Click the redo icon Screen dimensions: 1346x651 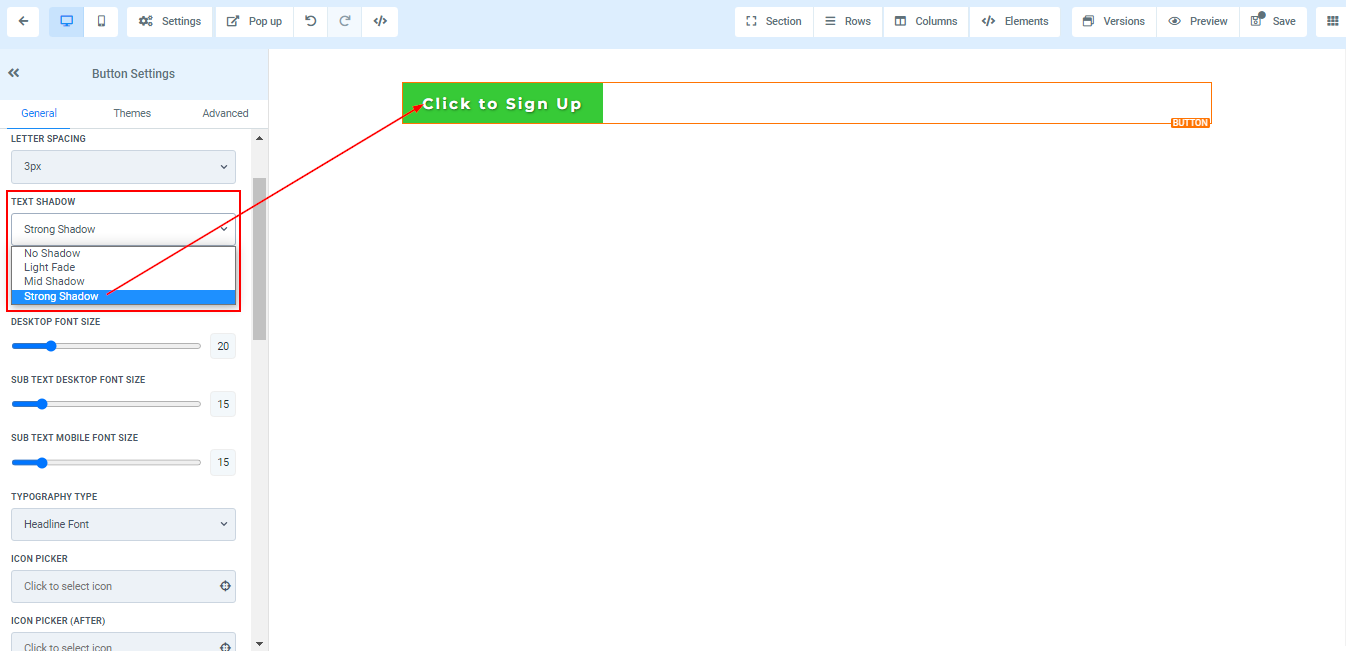(345, 21)
